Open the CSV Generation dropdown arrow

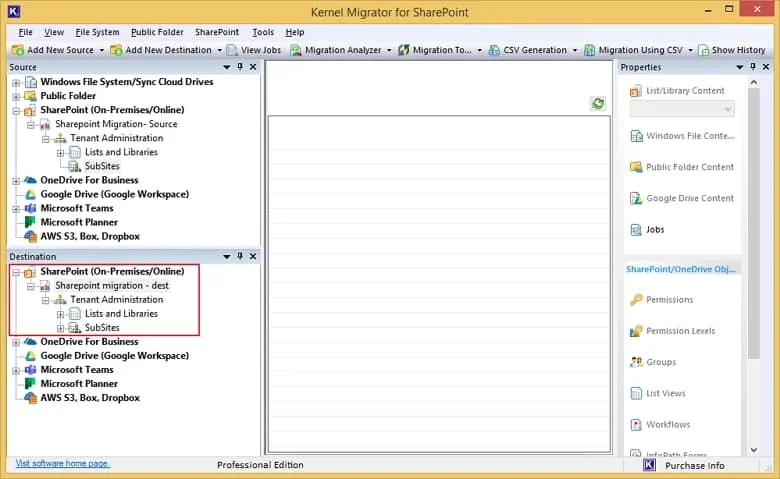[575, 50]
